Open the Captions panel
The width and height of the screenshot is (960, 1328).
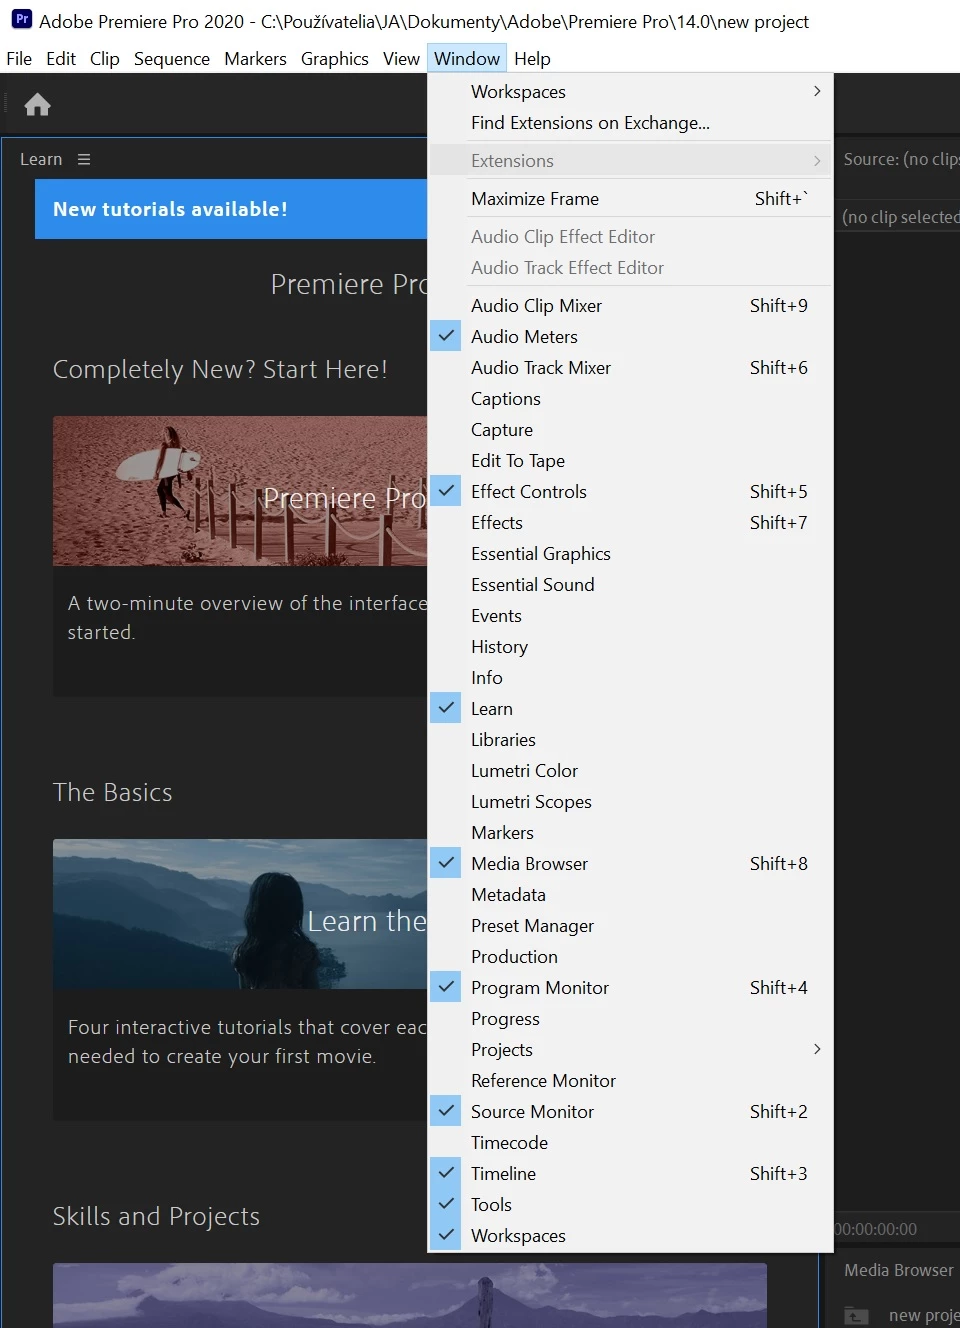630,399
